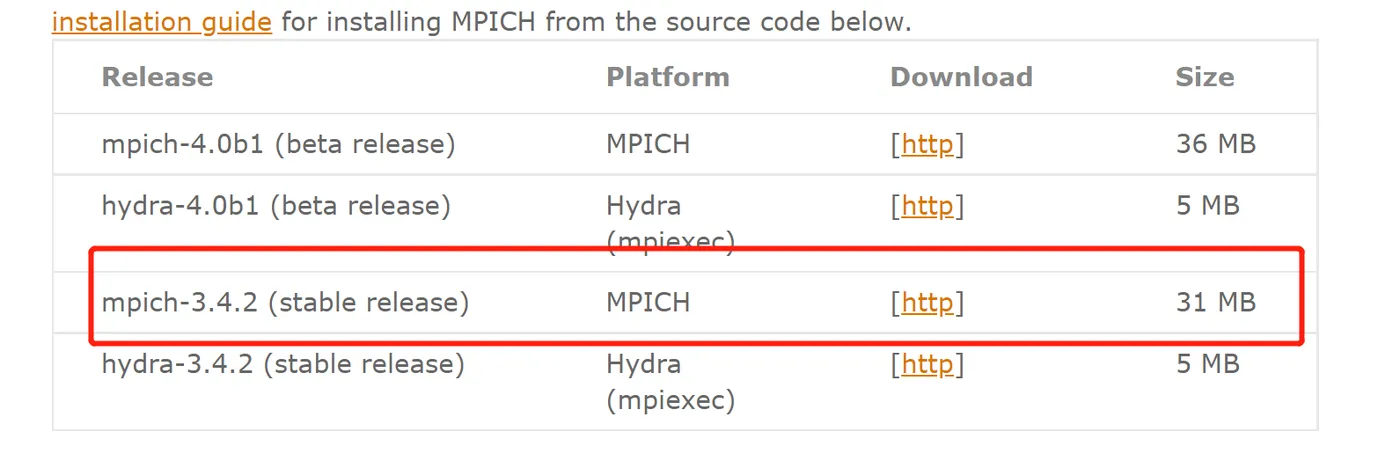Click 5 MB size in hydra-3.4.2 row
The height and width of the screenshot is (461, 1400).
pyautogui.click(x=1207, y=364)
